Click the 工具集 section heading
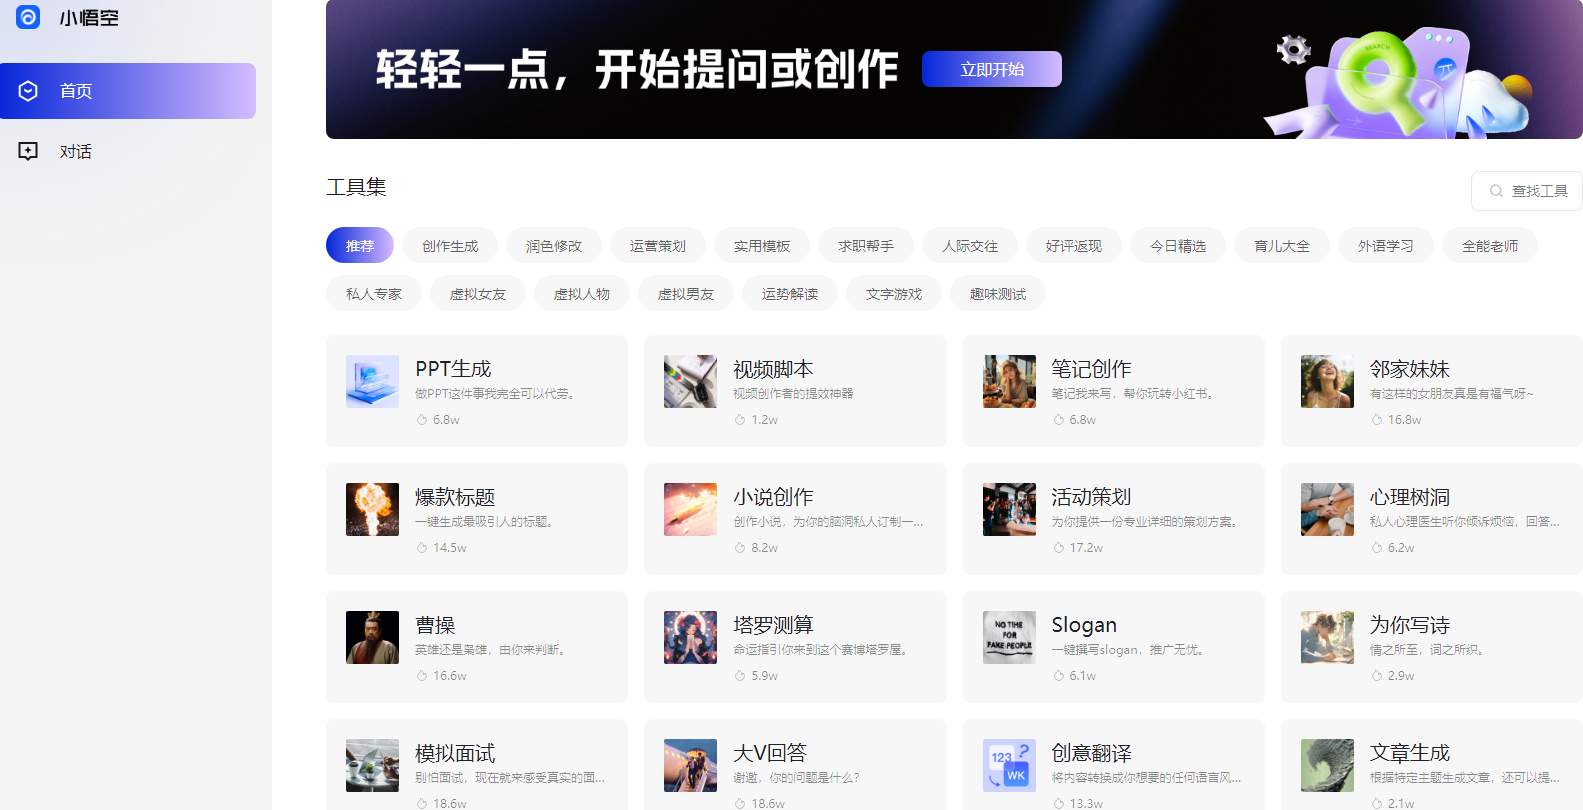This screenshot has width=1583, height=810. pyautogui.click(x=356, y=187)
